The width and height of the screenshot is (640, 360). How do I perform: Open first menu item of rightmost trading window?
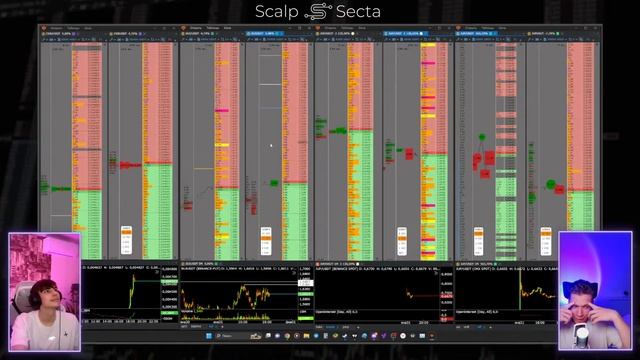point(470,28)
